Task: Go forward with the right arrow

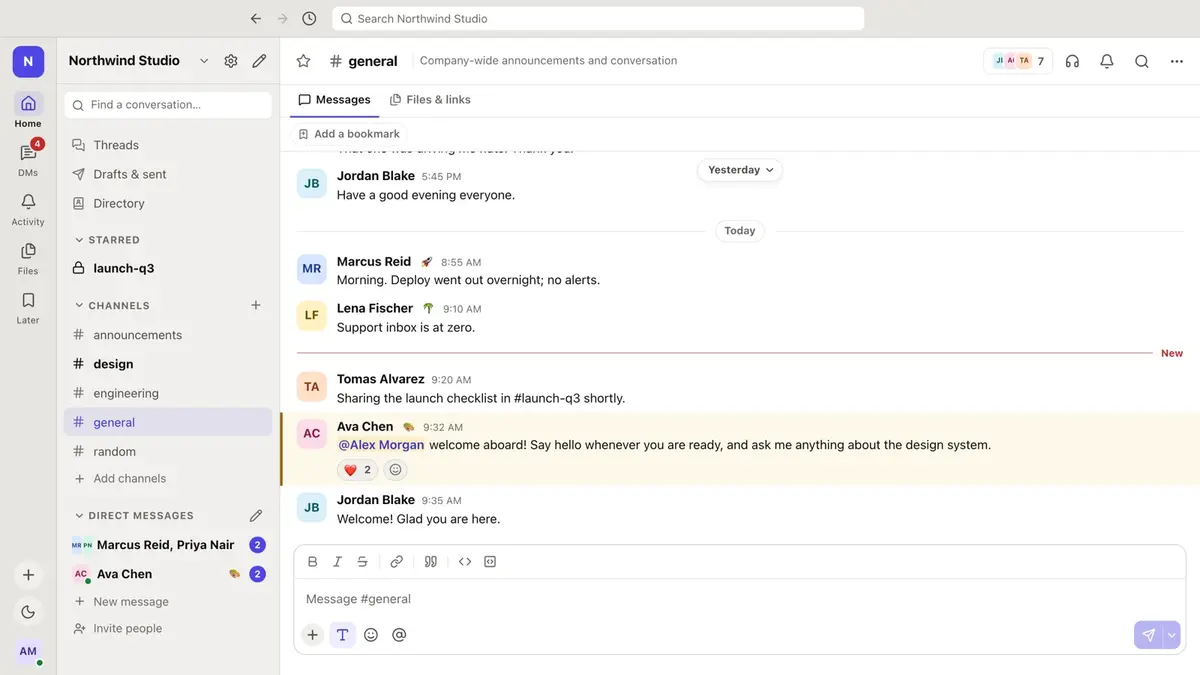Action: click(x=283, y=18)
